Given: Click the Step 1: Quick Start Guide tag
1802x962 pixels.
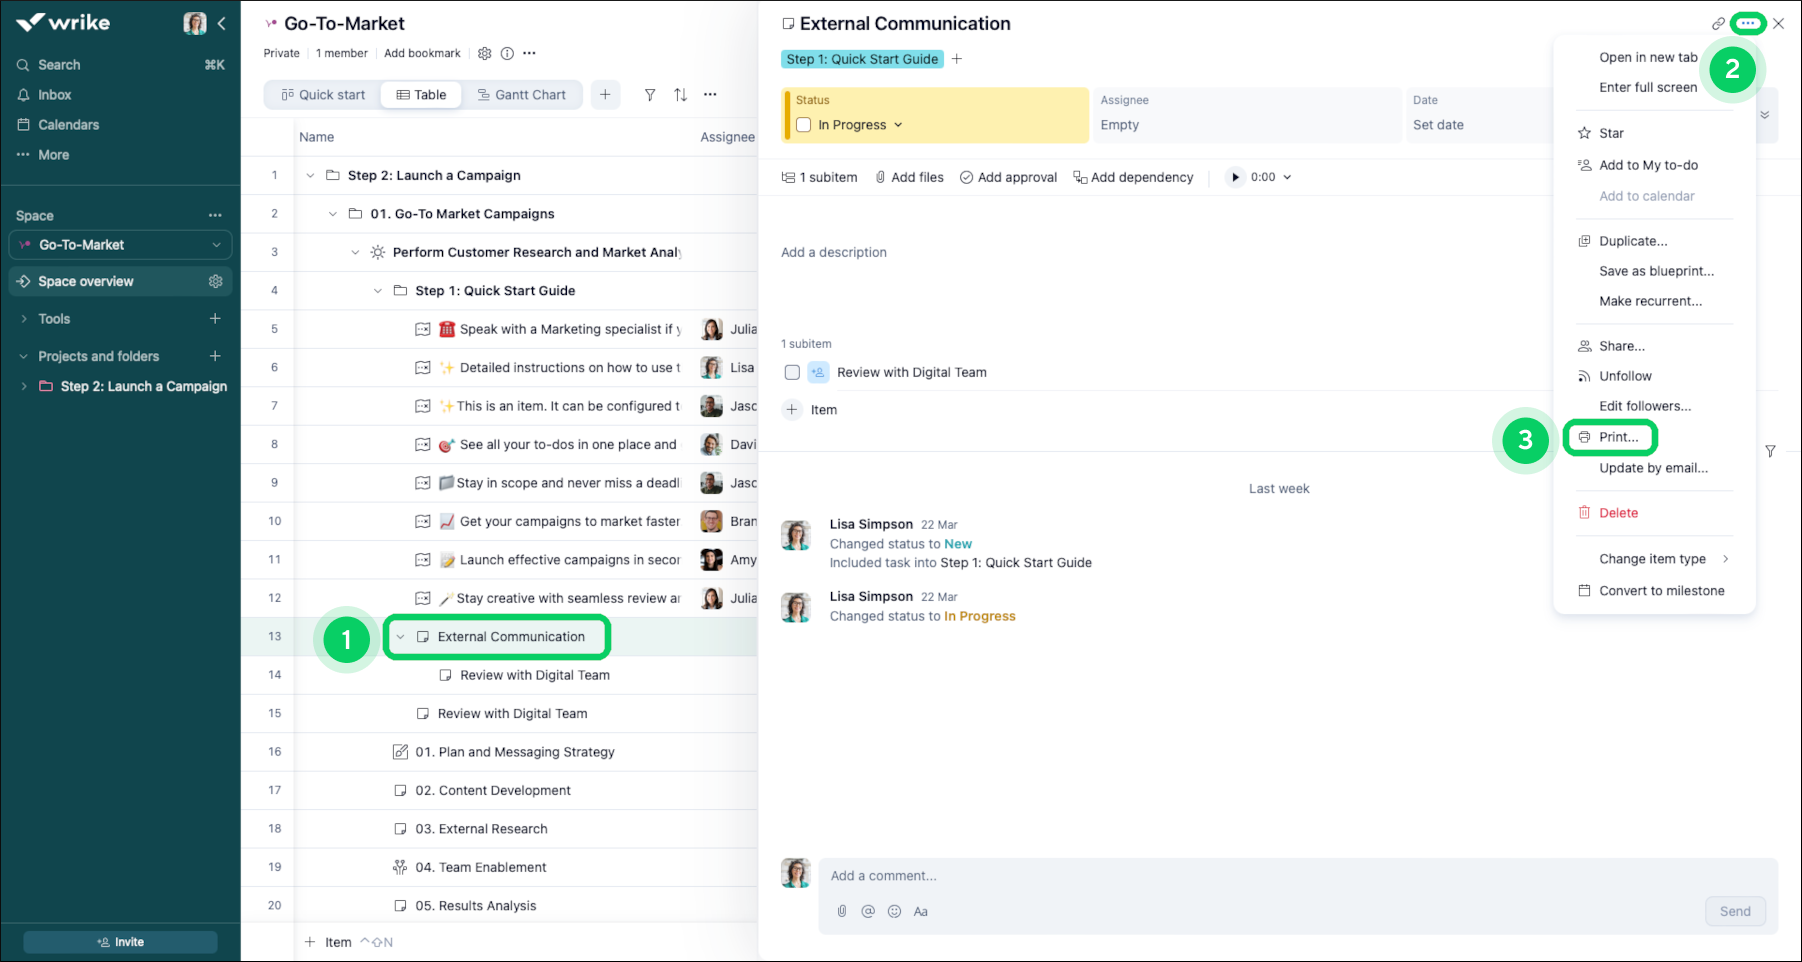Looking at the screenshot, I should click(862, 59).
